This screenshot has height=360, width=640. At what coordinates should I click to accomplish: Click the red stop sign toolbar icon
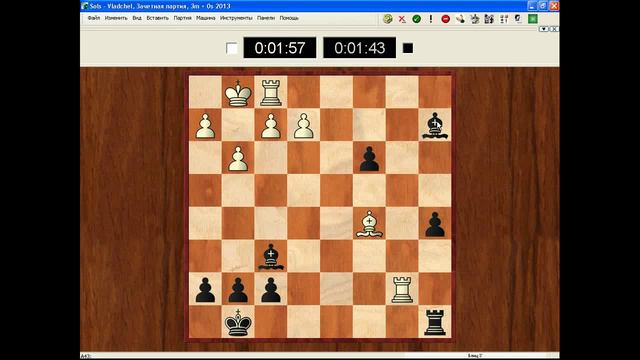[x=445, y=19]
